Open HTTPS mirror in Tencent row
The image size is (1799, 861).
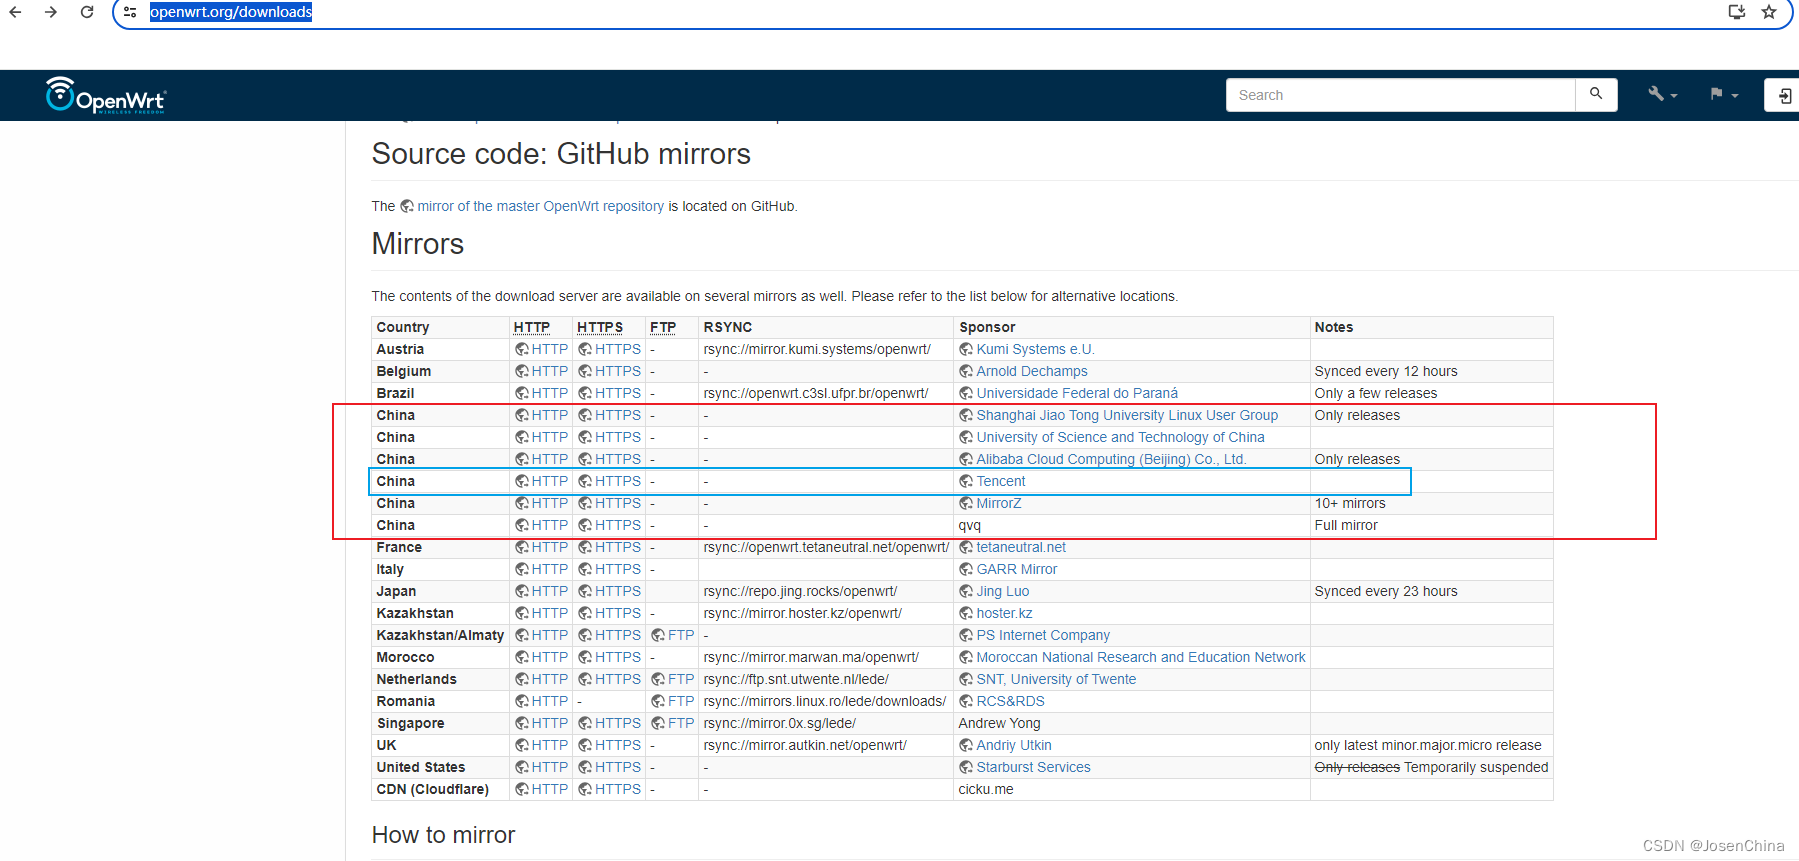pos(617,481)
